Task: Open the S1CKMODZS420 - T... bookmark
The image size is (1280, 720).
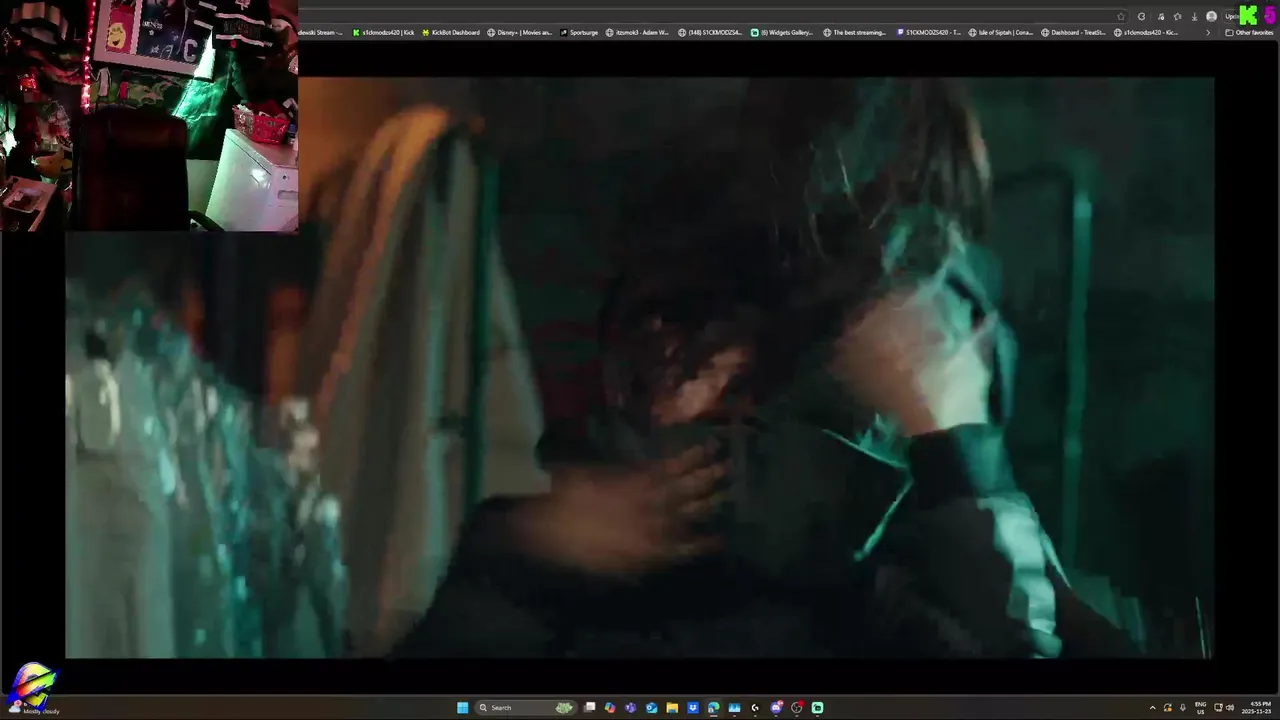Action: click(929, 32)
